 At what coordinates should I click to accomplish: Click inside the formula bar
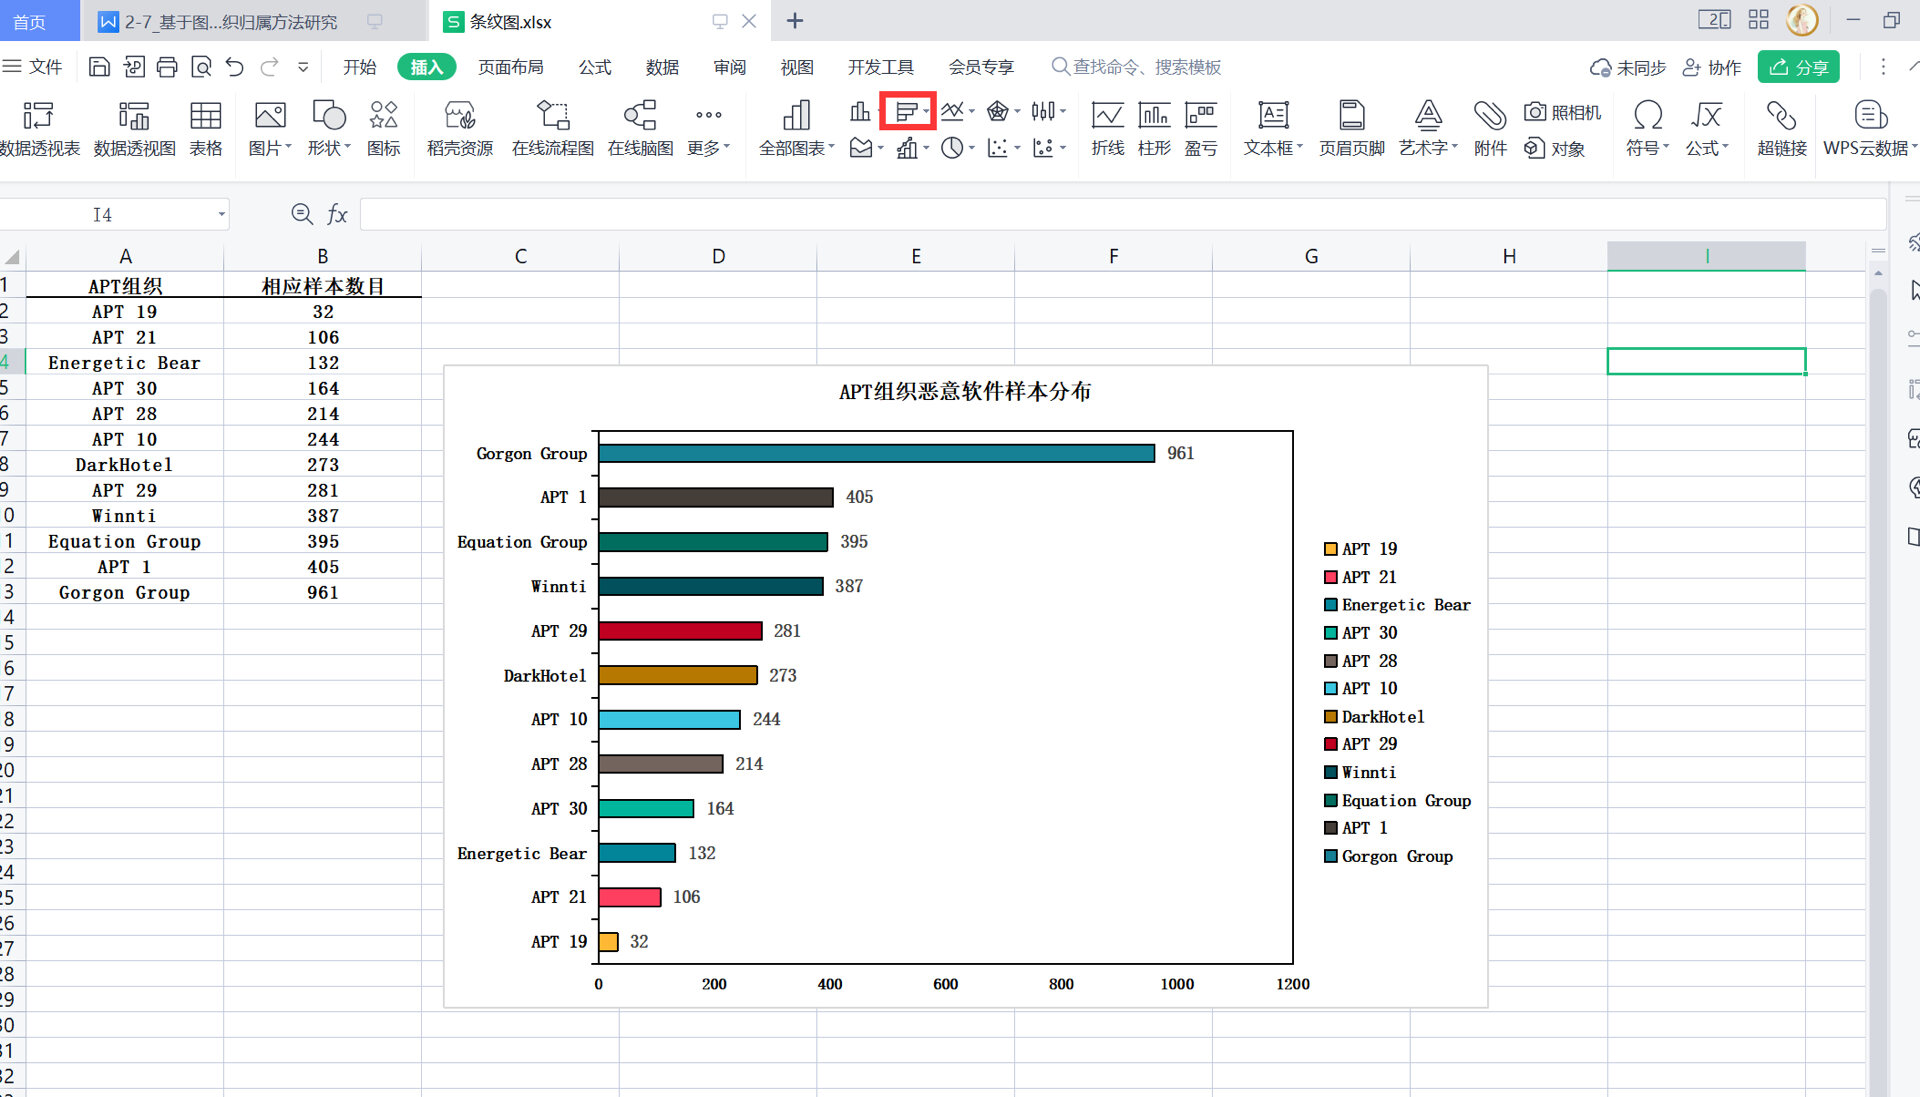tap(800, 213)
